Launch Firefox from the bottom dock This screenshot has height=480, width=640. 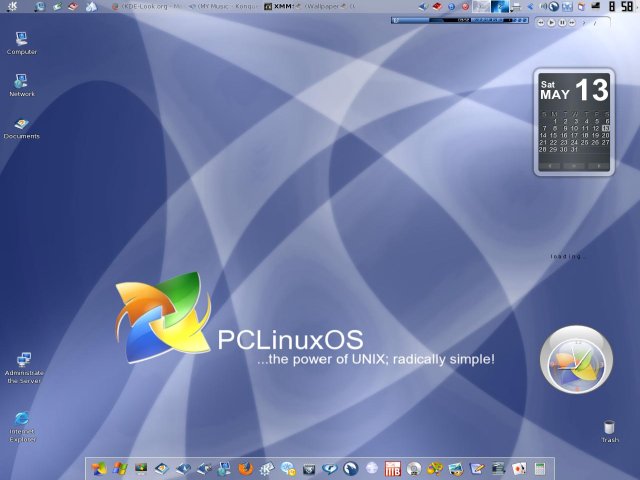click(x=245, y=469)
